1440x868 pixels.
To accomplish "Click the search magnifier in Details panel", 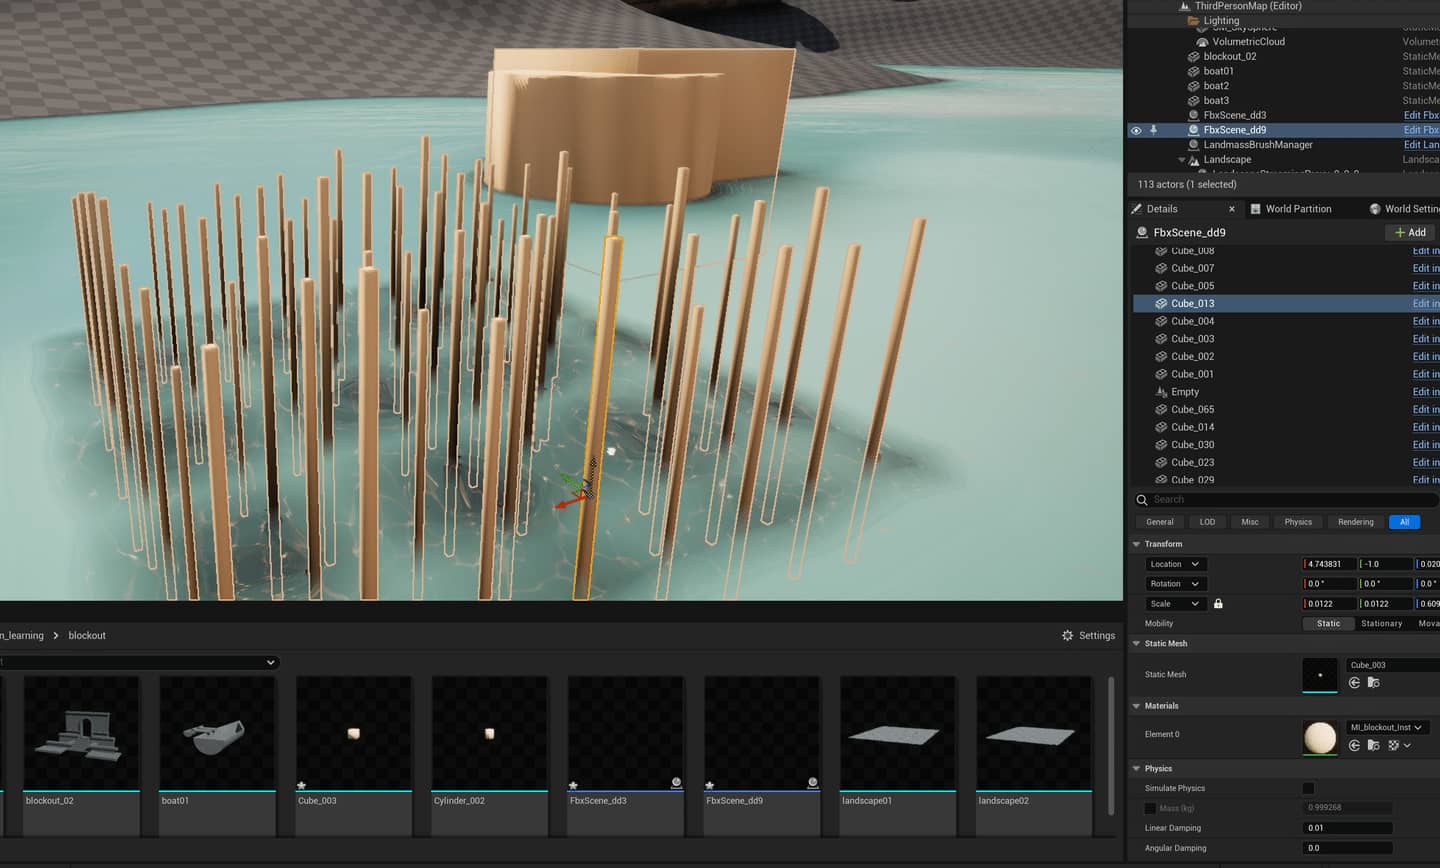I will pos(1142,499).
